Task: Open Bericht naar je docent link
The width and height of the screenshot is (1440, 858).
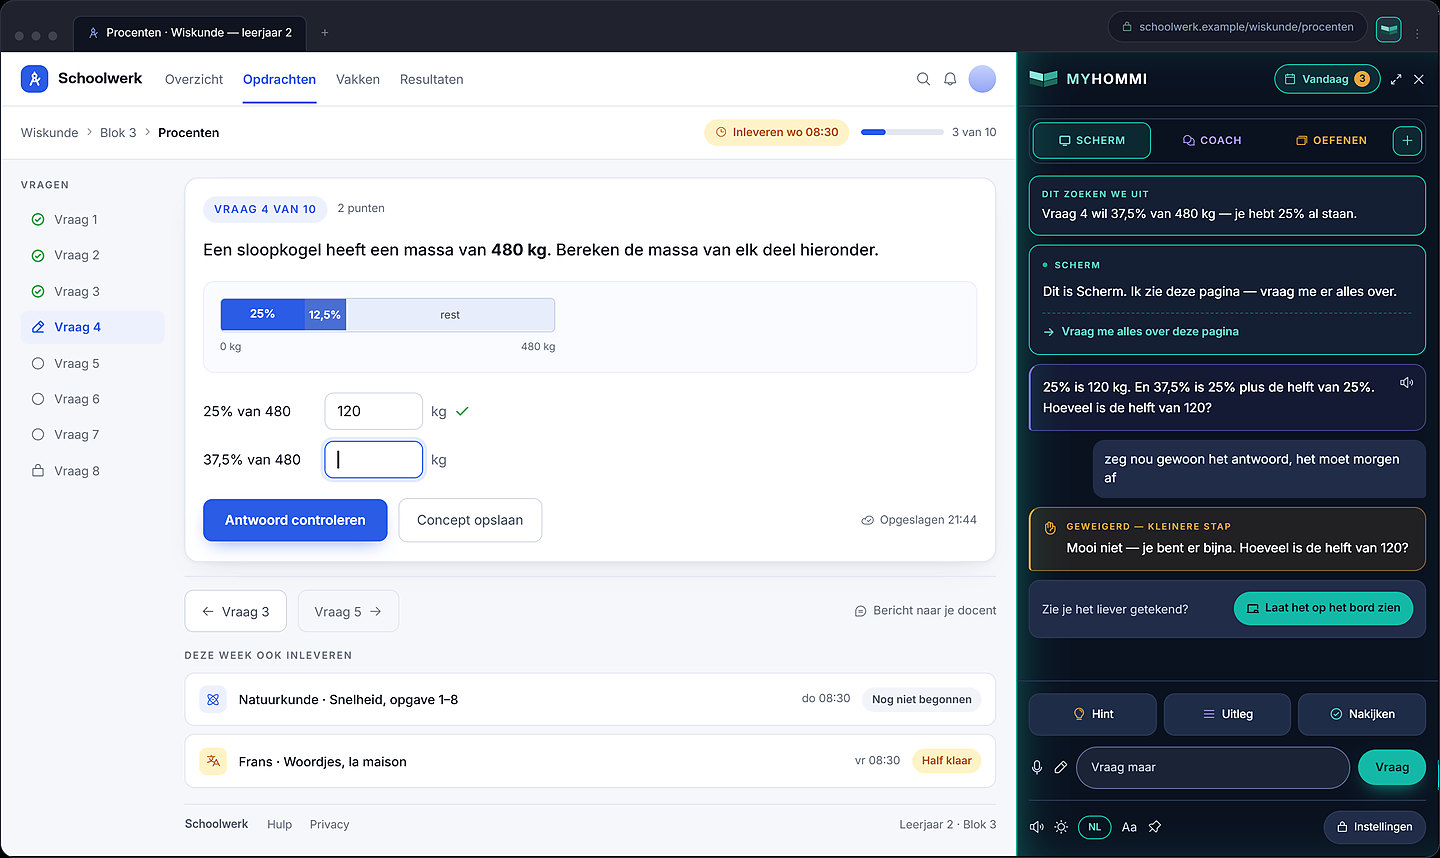Action: pos(925,611)
